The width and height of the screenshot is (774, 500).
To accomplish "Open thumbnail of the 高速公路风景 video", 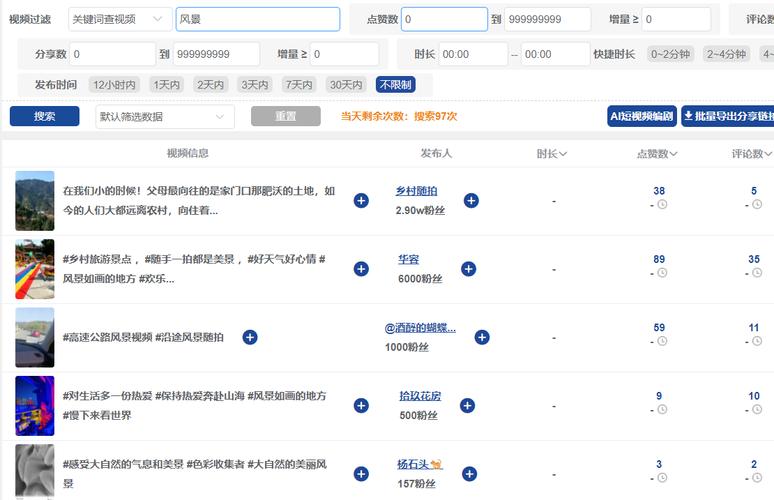I will pos(35,337).
